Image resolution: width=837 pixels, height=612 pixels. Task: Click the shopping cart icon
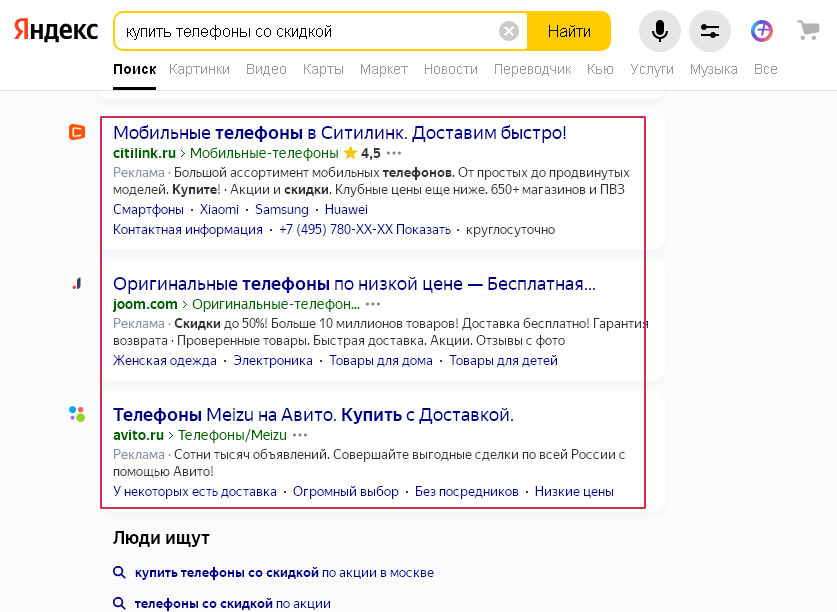(808, 31)
